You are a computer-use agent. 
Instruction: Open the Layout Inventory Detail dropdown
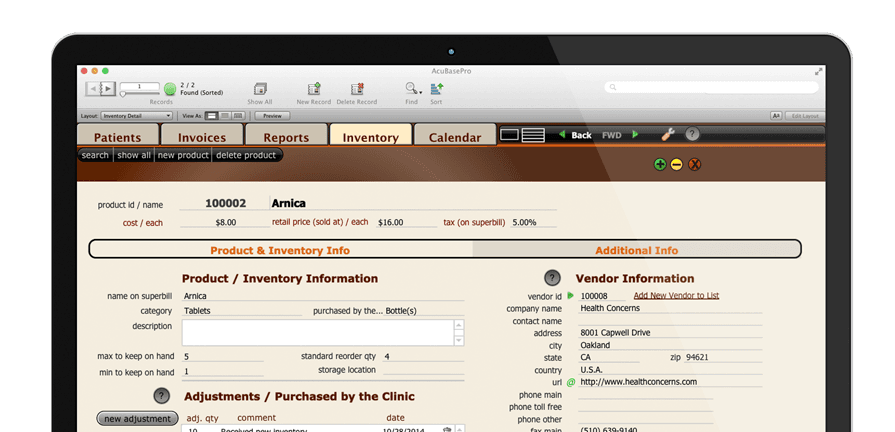(136, 116)
